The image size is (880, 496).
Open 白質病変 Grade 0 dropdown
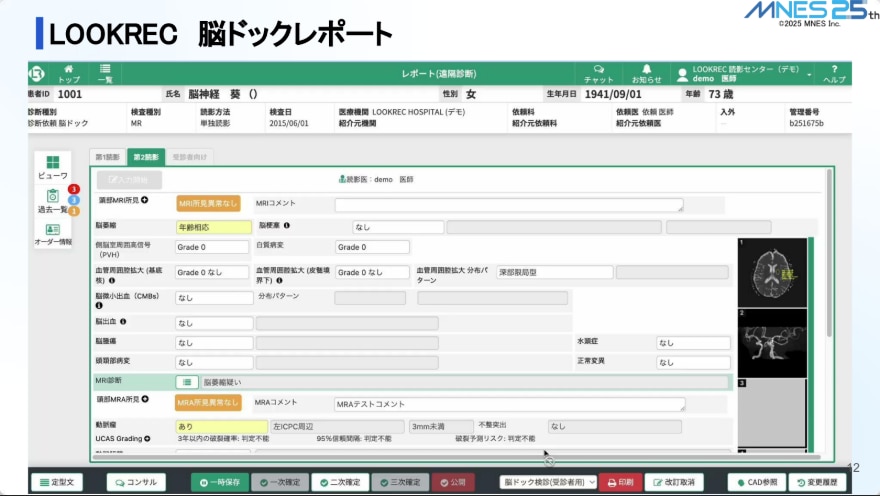[372, 247]
